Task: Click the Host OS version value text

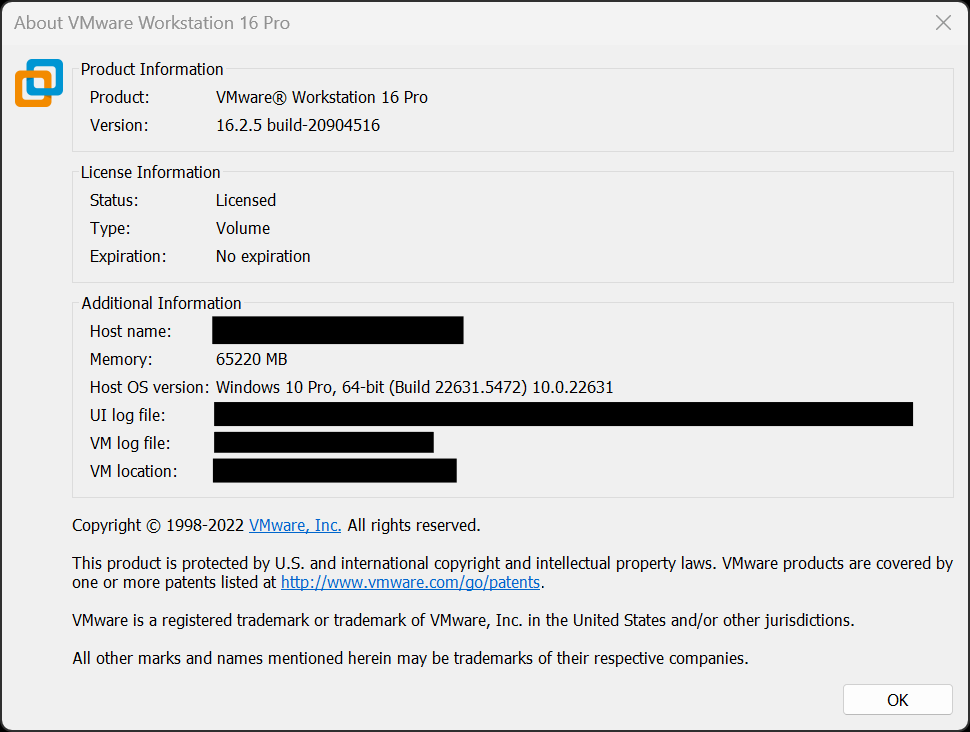Action: [x=414, y=387]
